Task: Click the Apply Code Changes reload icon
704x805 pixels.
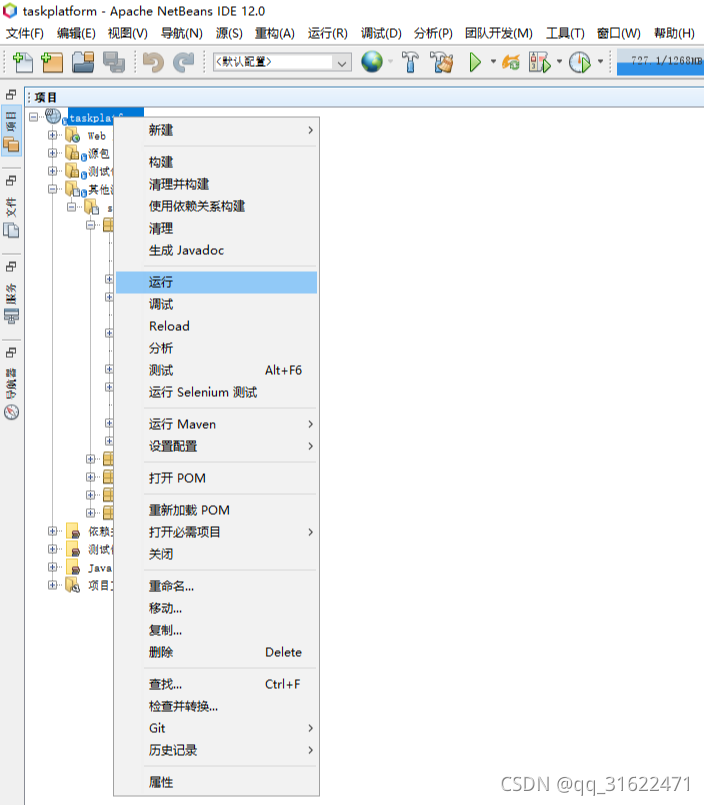Action: click(510, 62)
